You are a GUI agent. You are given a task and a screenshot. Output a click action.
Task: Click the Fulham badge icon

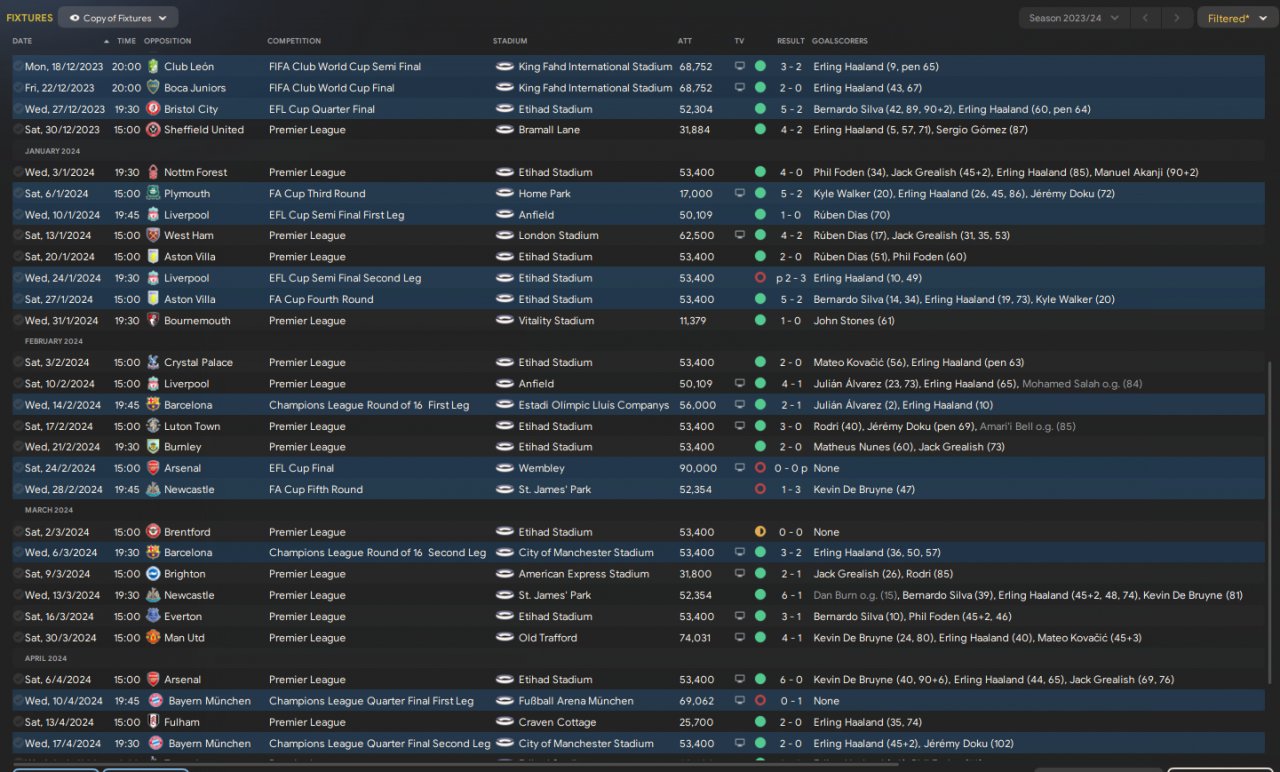tap(153, 722)
